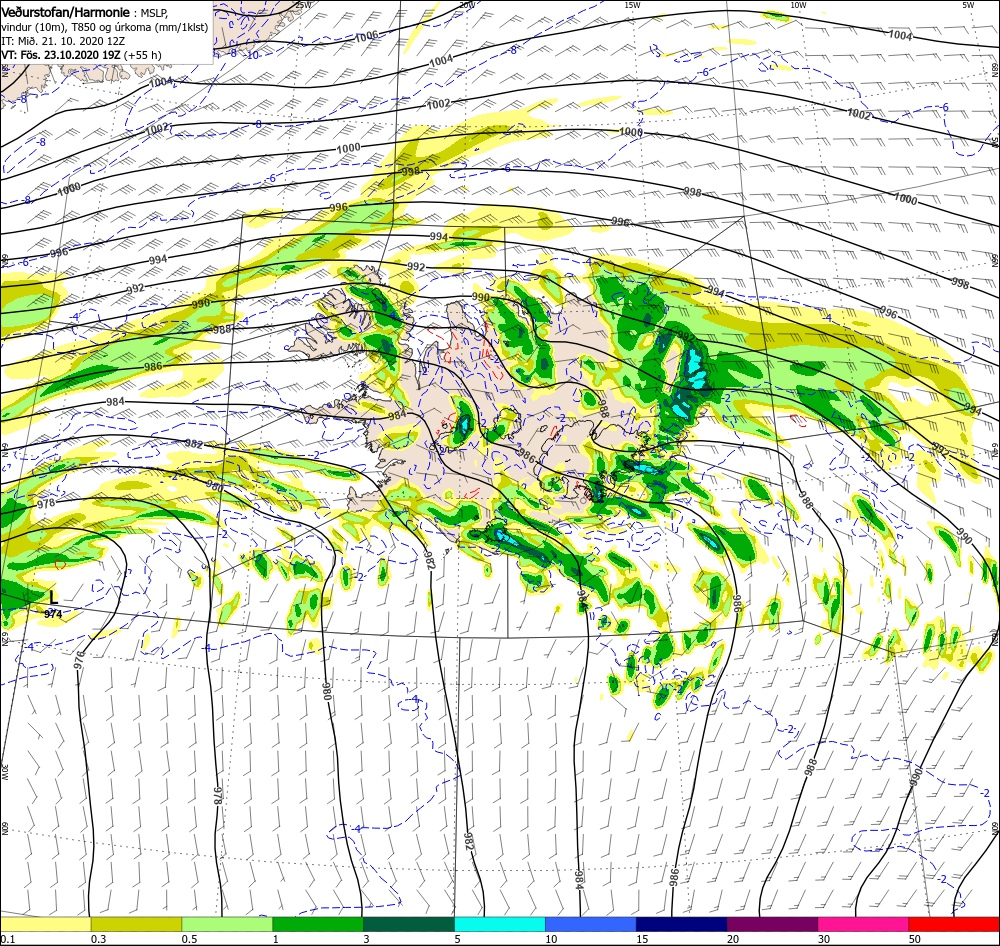
Task: Click the 'IT: Mið. 21. 10. 2020 12Z' text
Action: point(63,41)
